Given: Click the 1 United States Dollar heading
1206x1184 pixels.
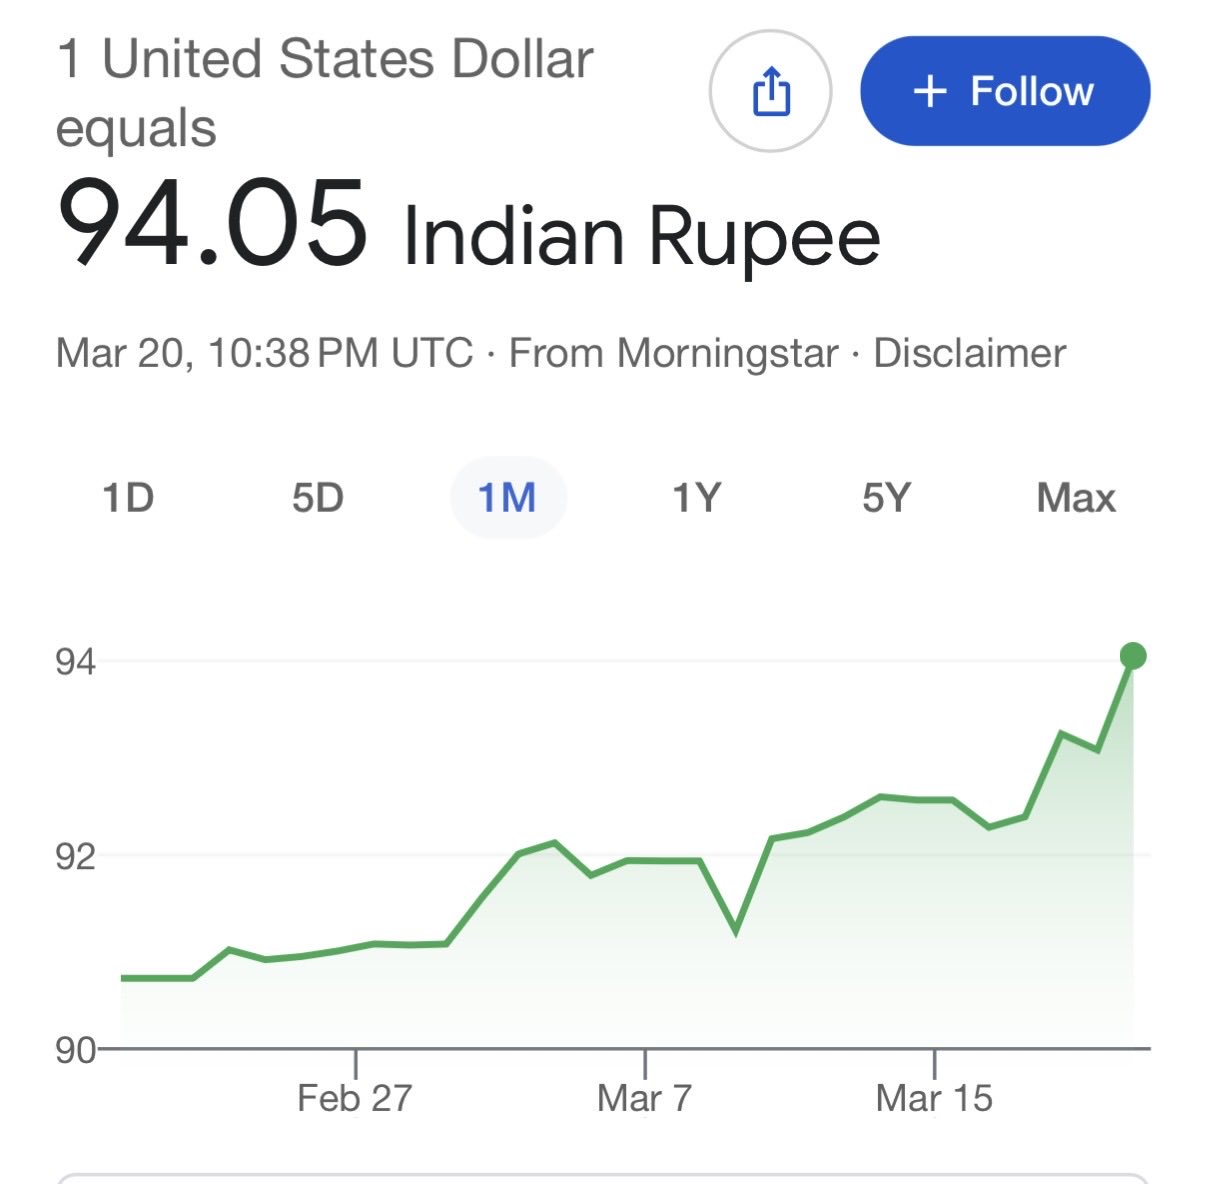Looking at the screenshot, I should coord(326,59).
